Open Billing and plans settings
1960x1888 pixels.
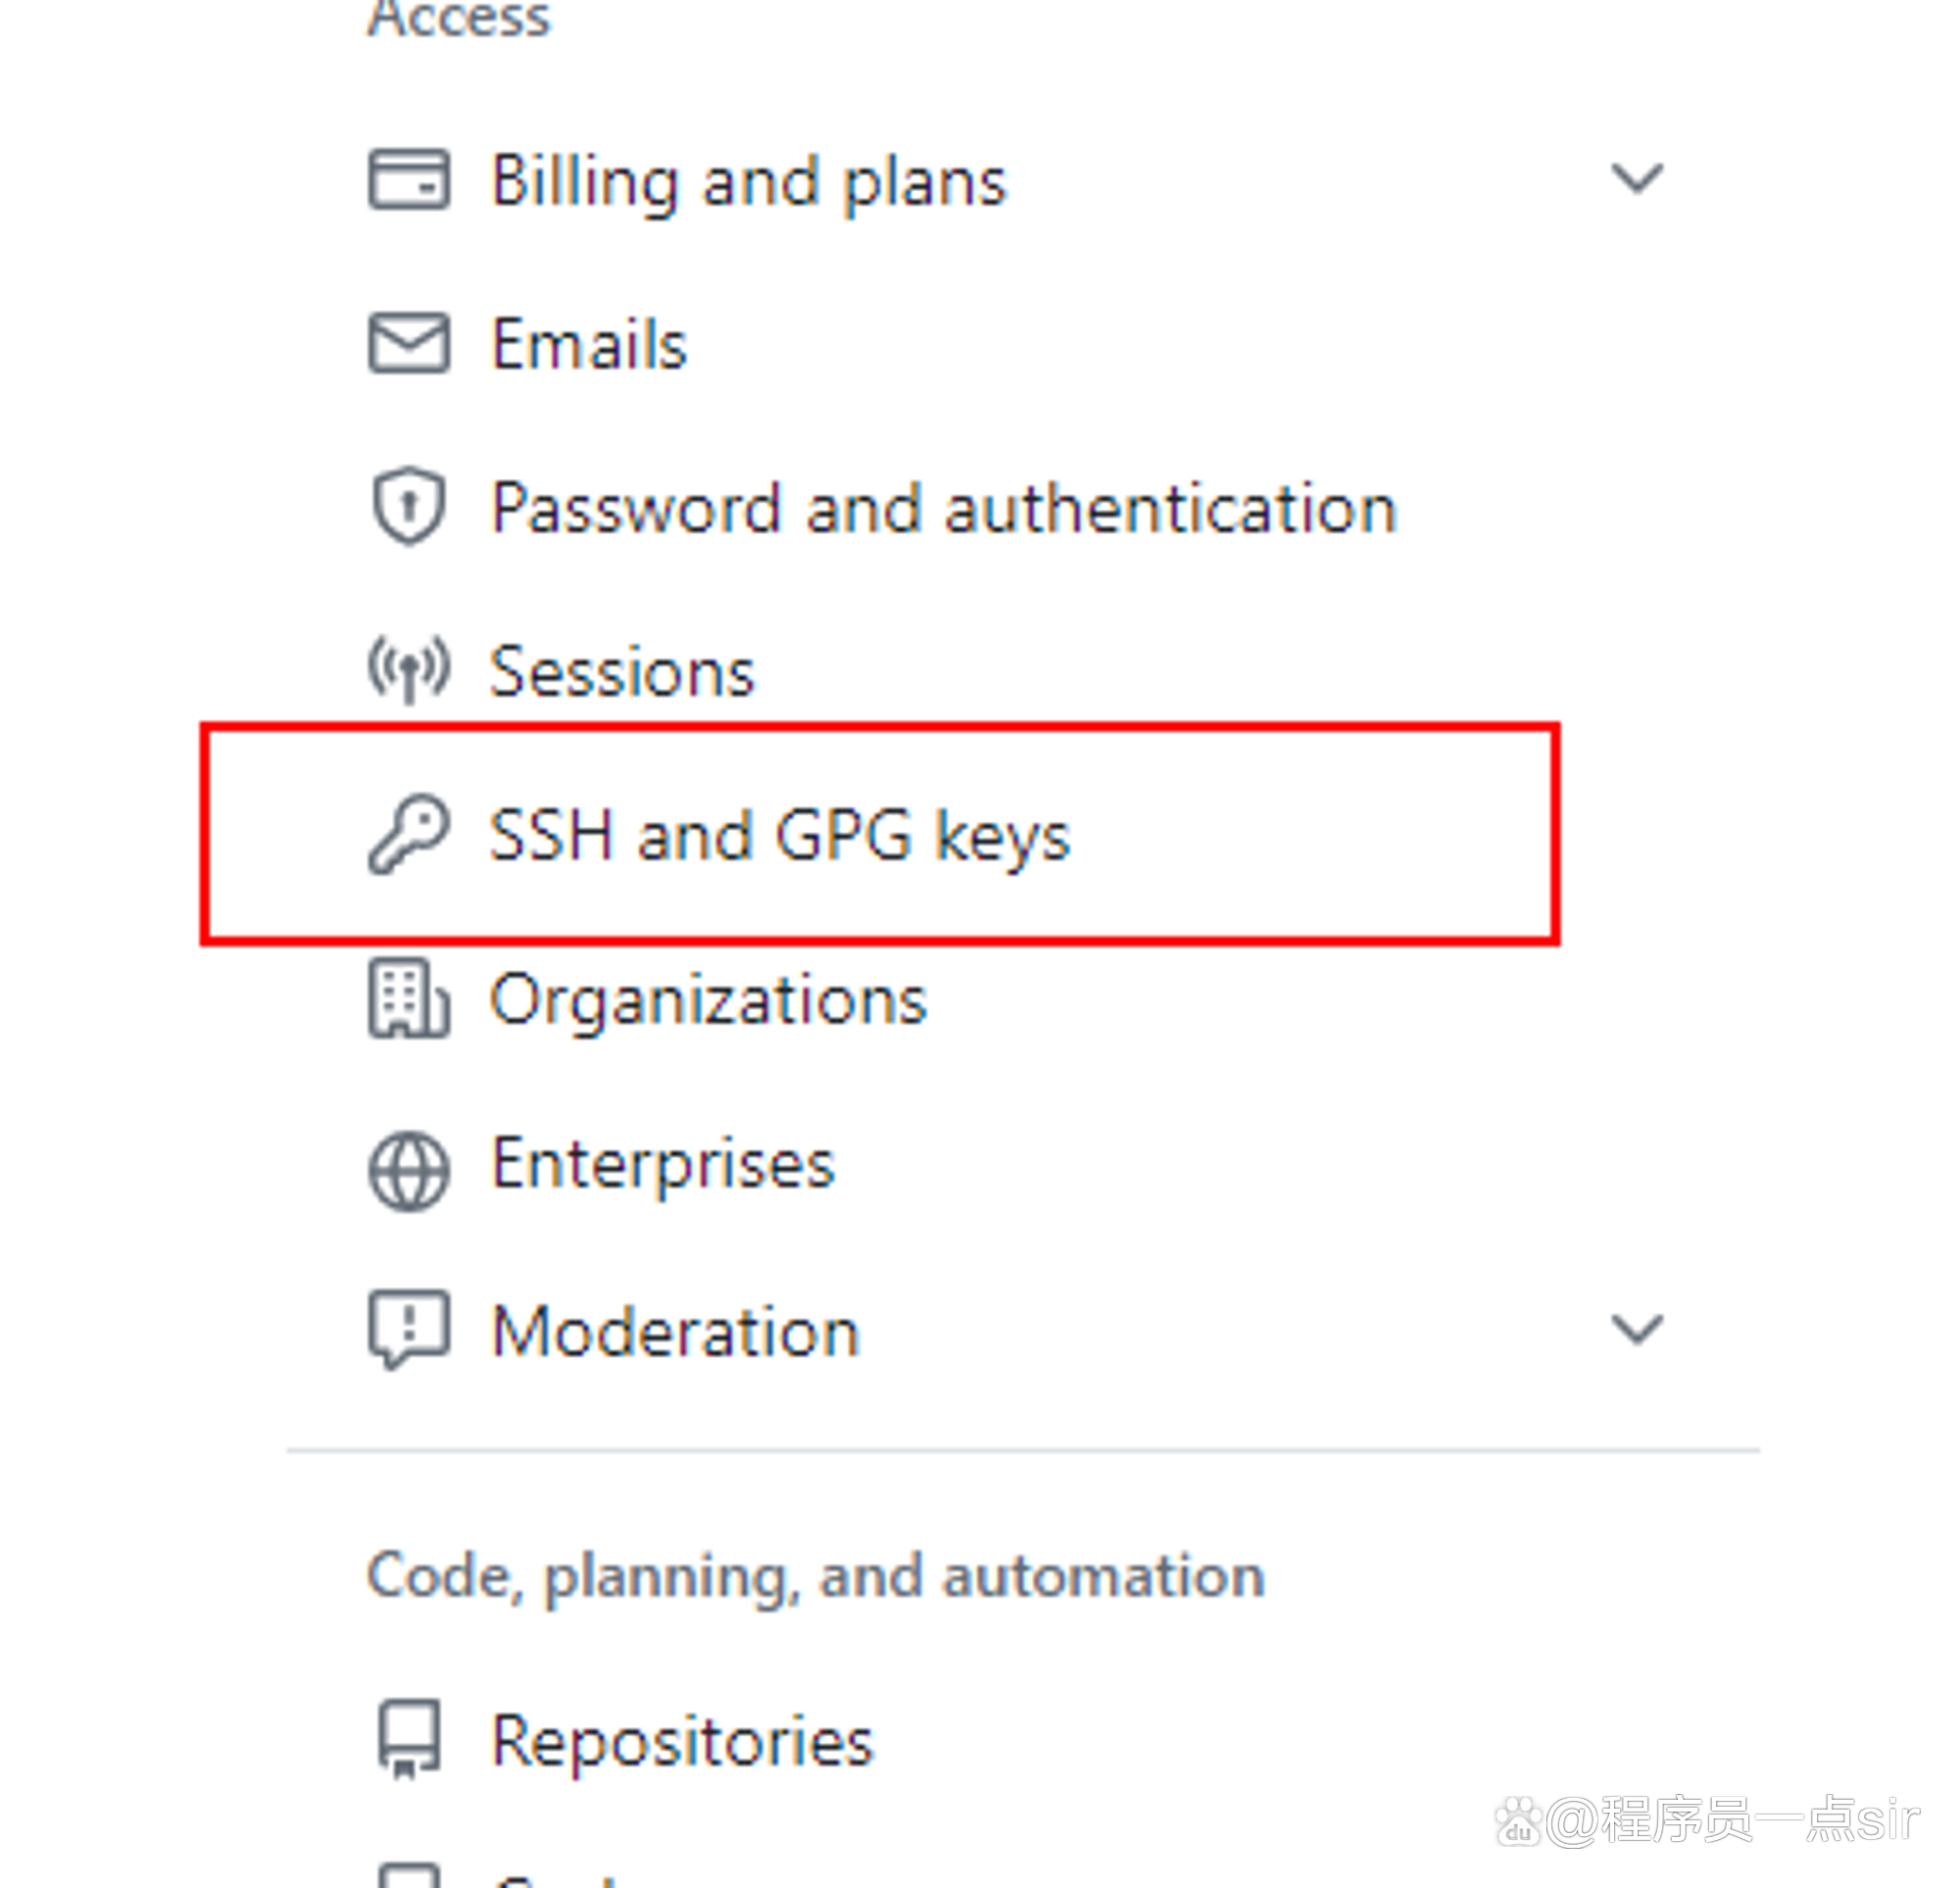pyautogui.click(x=749, y=182)
